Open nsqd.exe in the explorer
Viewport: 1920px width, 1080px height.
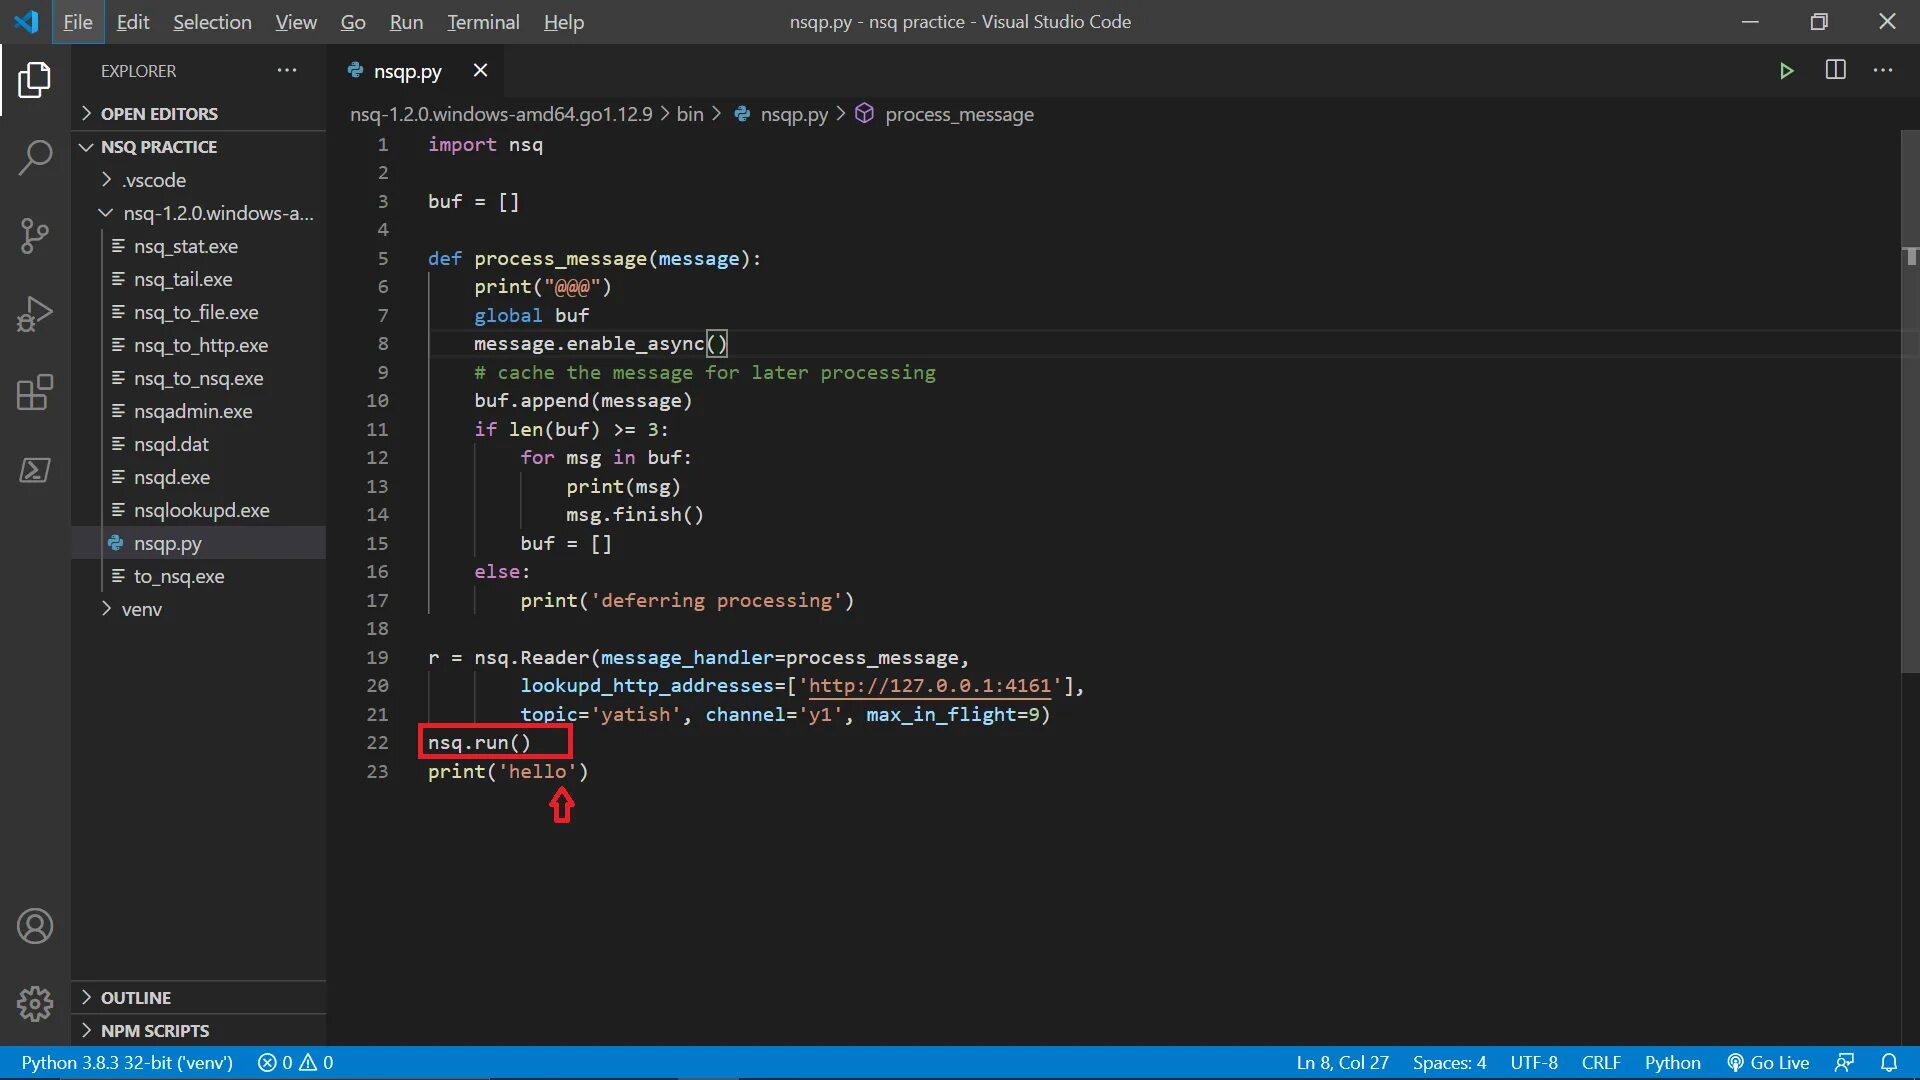(x=172, y=477)
